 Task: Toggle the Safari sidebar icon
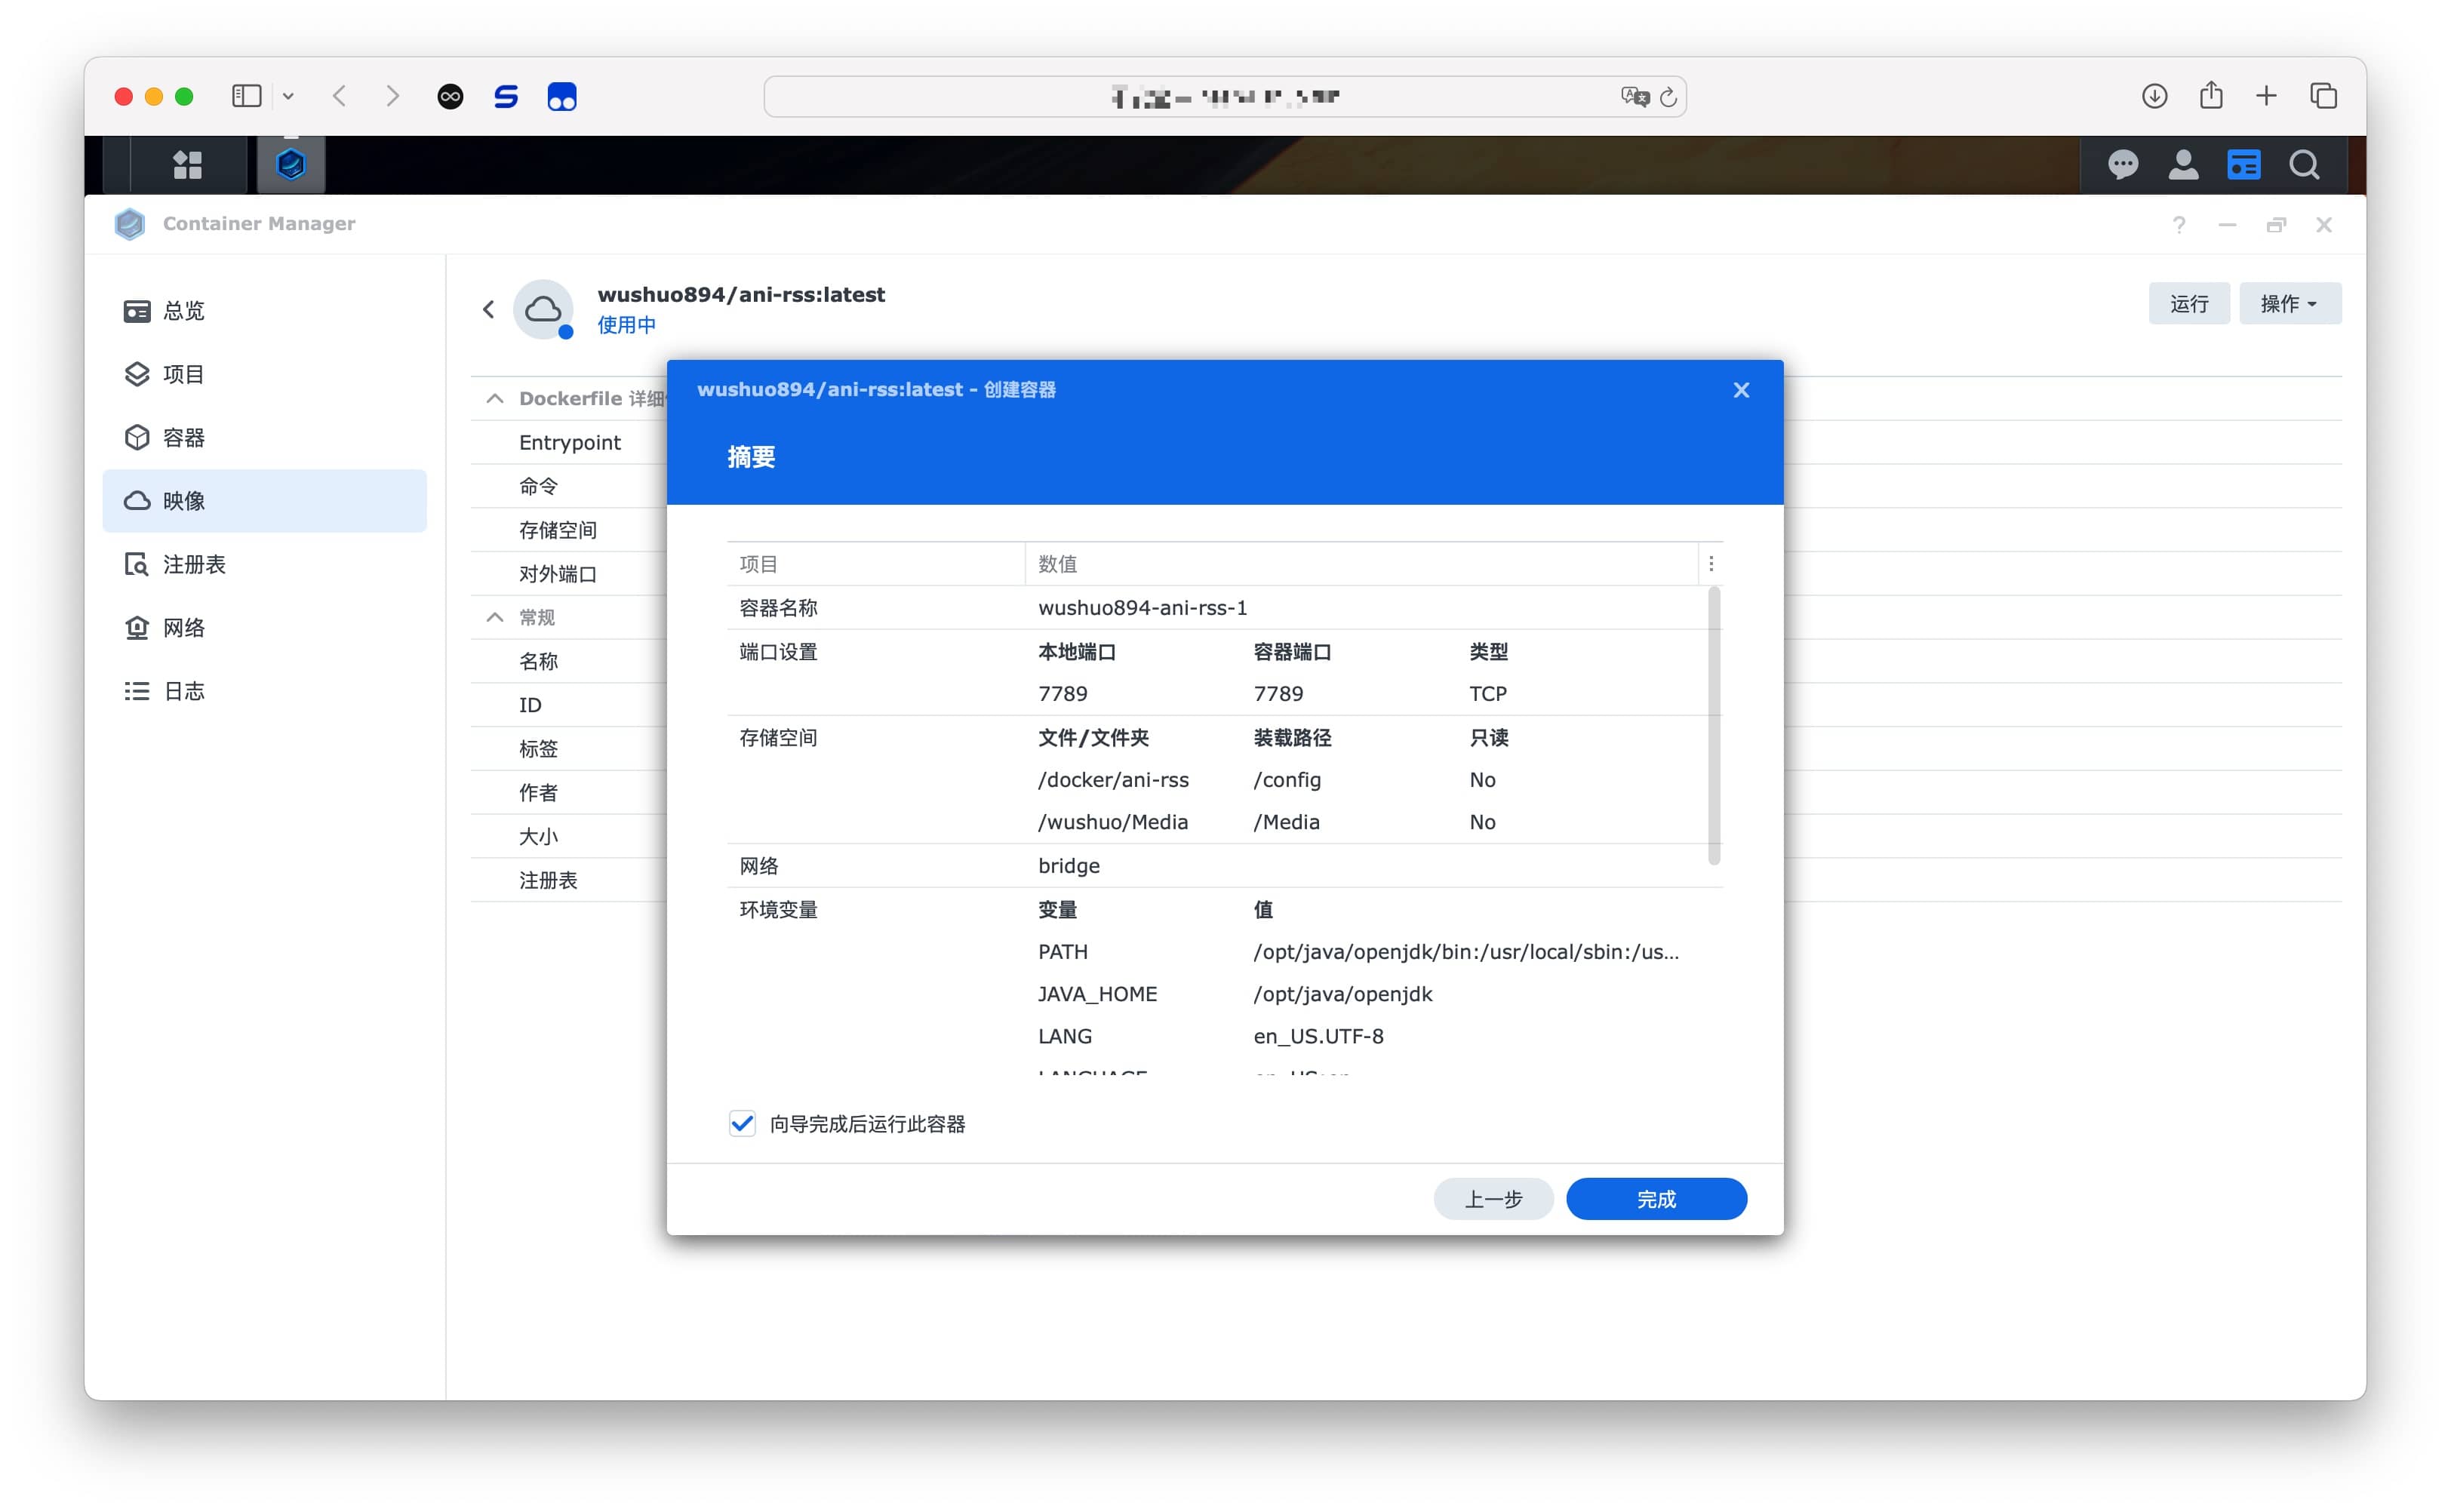point(247,96)
